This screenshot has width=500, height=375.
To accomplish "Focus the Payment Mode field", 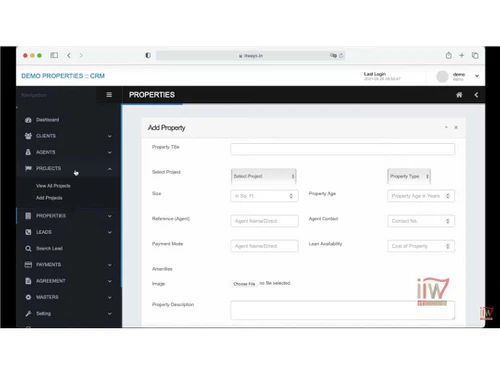I will click(264, 246).
